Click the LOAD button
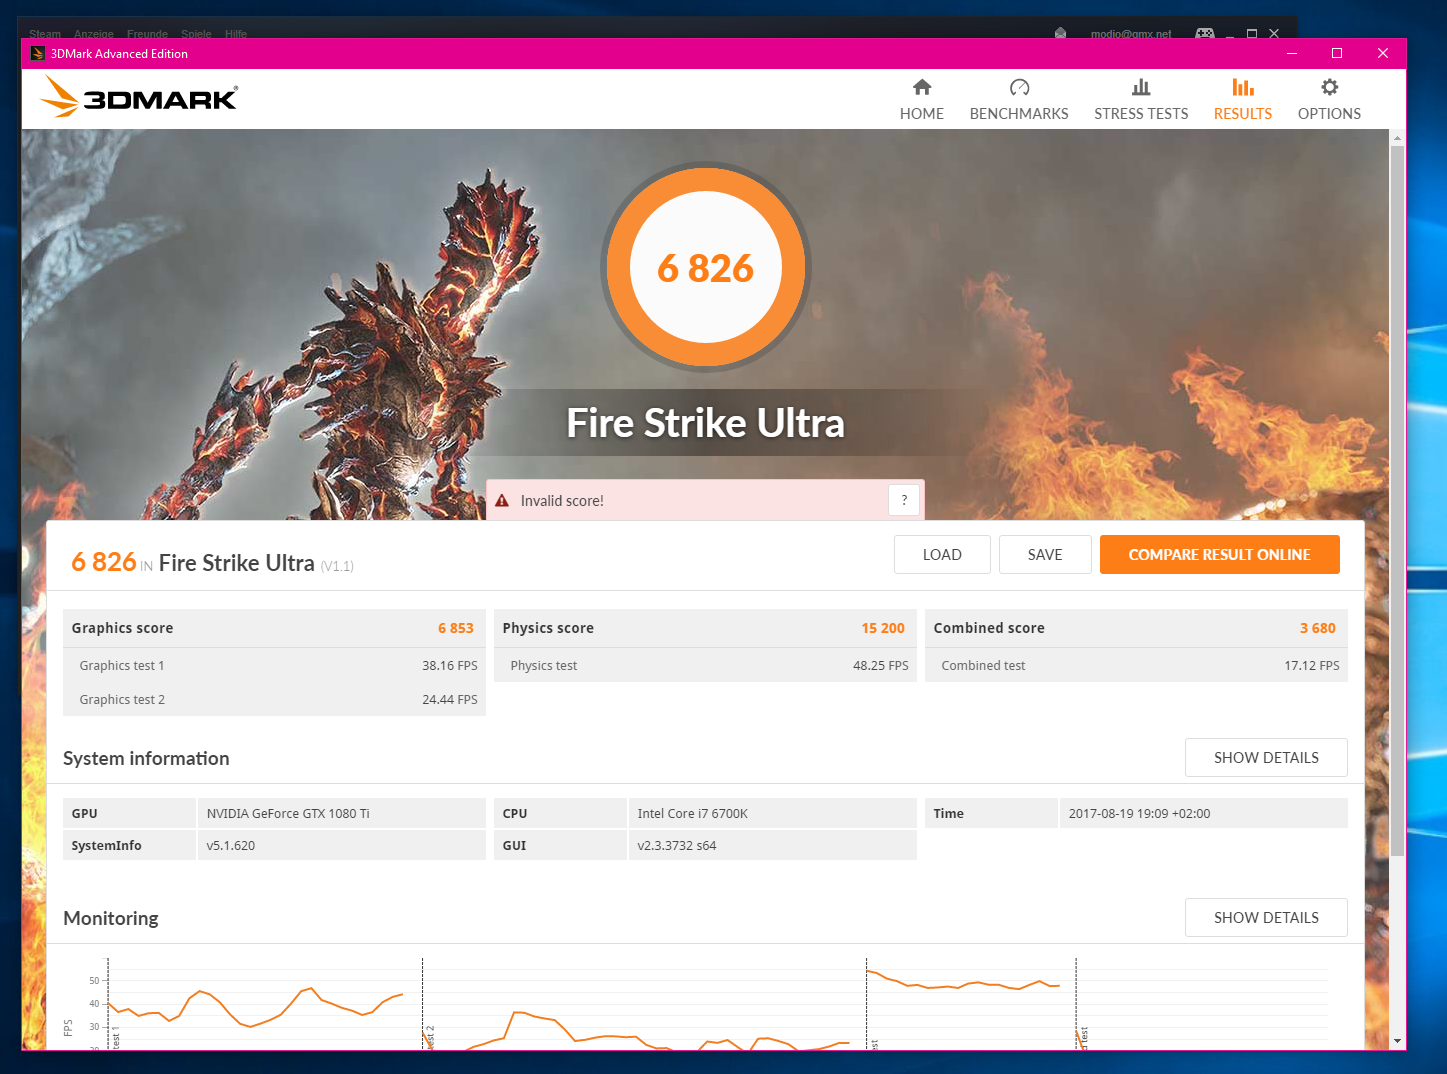Image resolution: width=1447 pixels, height=1074 pixels. [x=942, y=555]
